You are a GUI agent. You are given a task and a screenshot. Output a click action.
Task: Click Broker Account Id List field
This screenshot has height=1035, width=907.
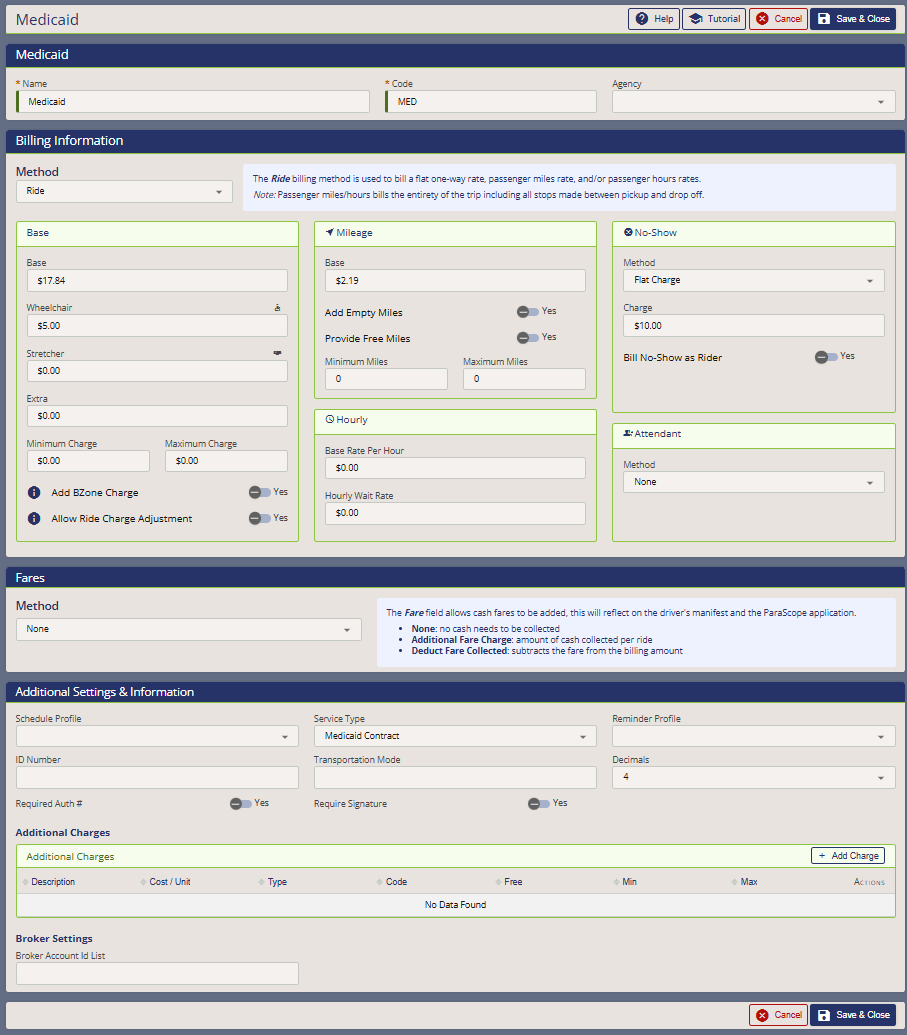(x=157, y=973)
